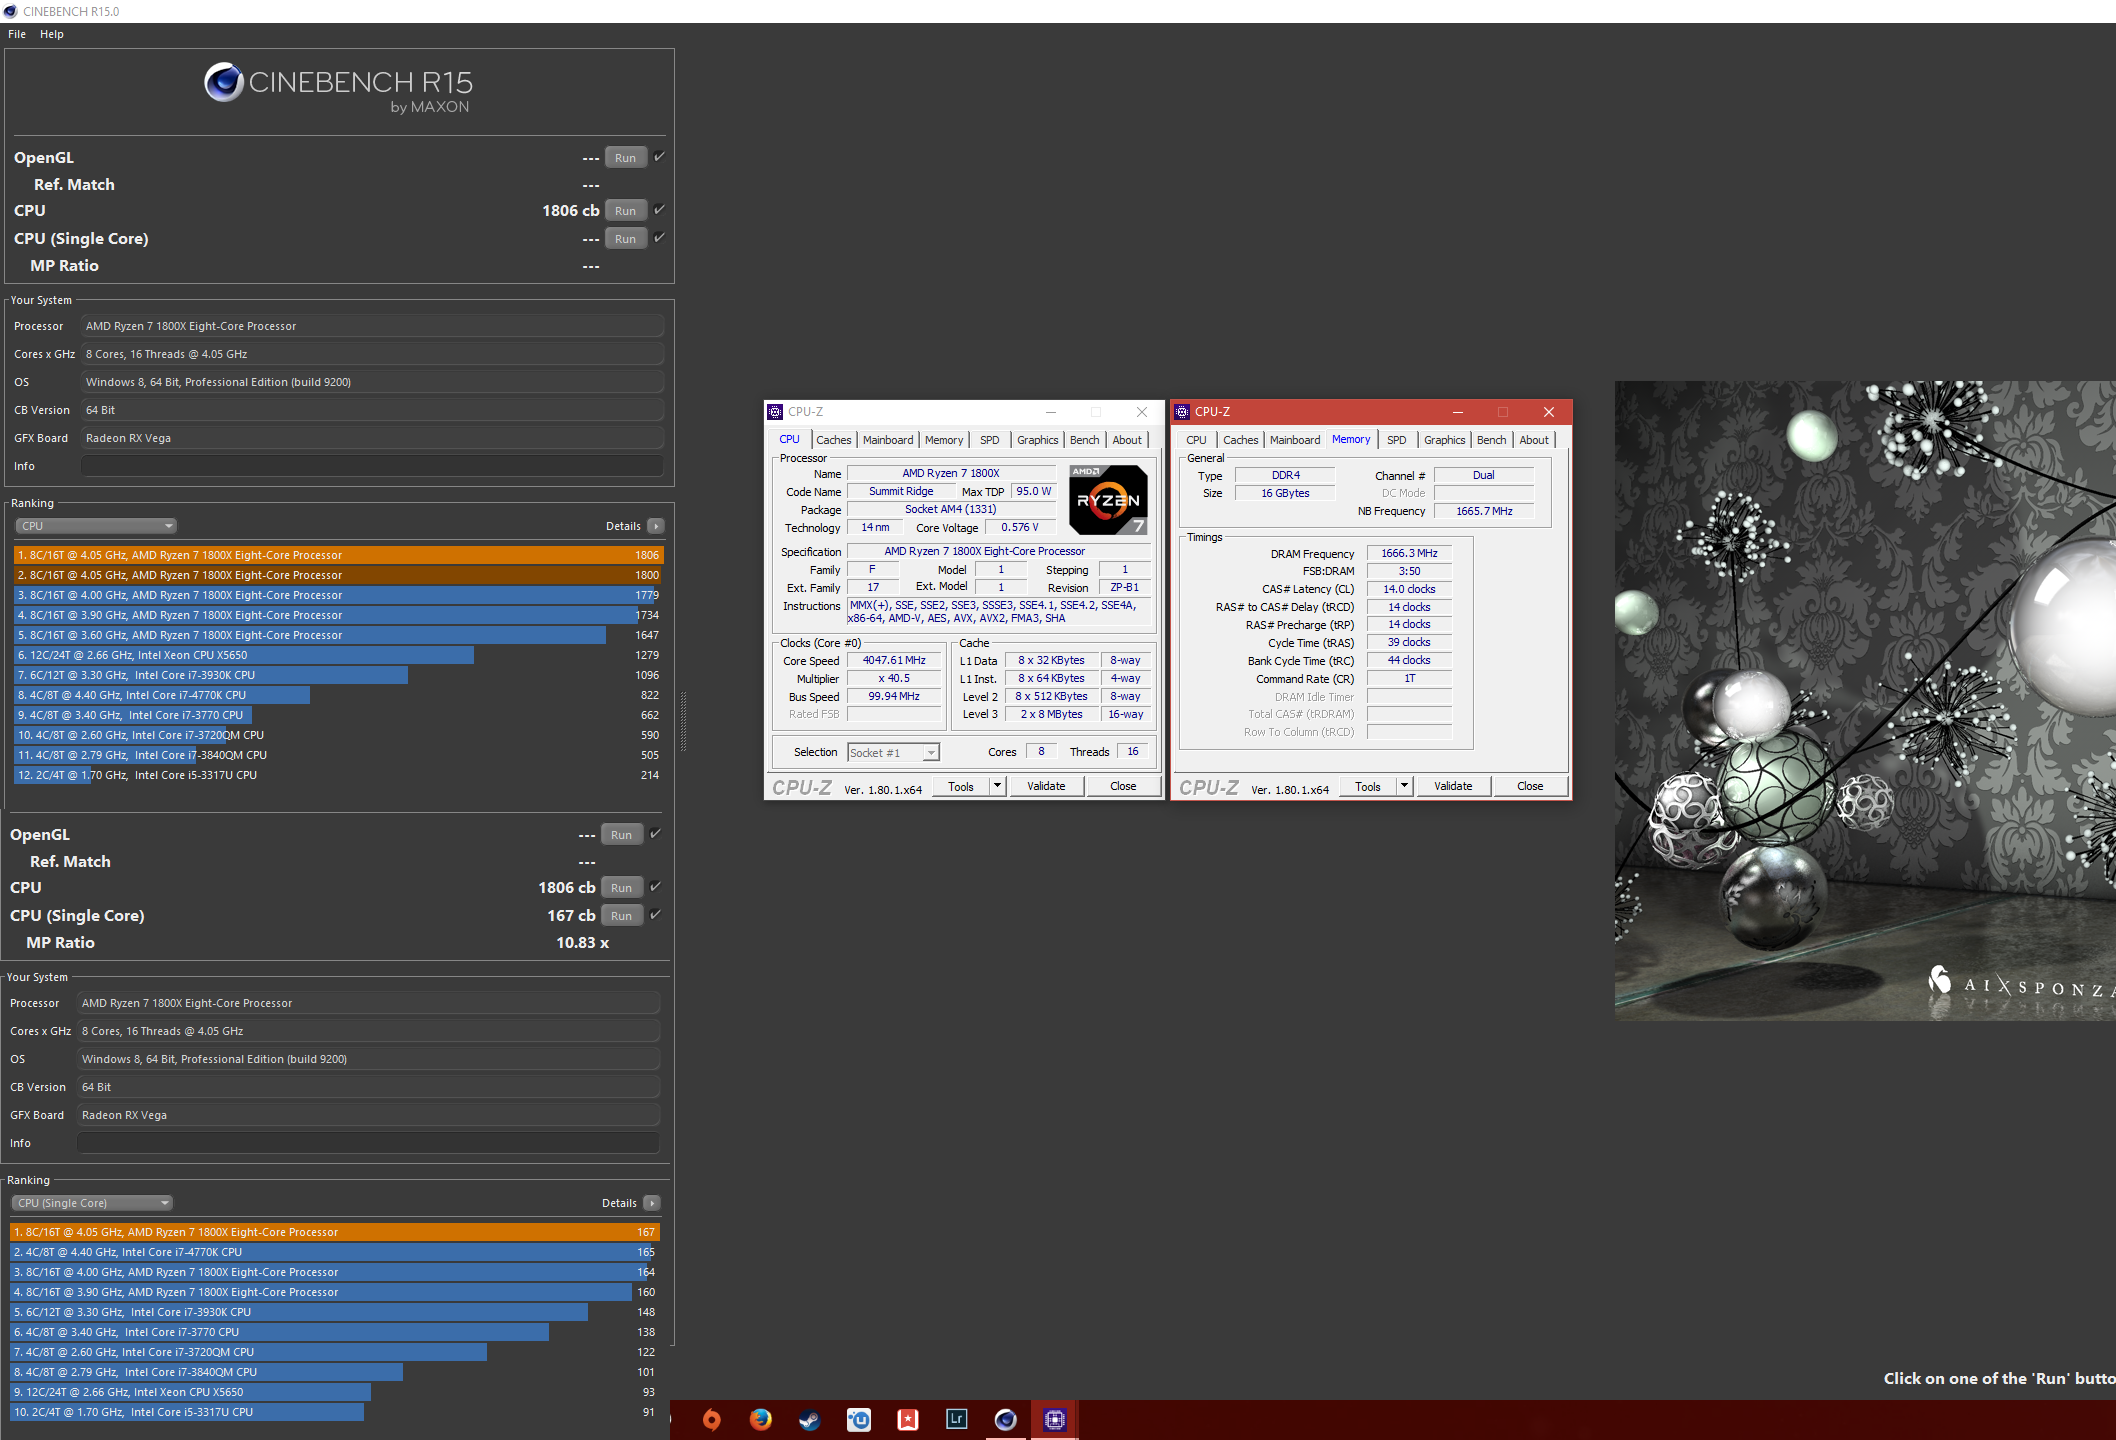This screenshot has height=1440, width=2116.
Task: Click Validate in the right CPU-Z window
Action: click(1452, 786)
